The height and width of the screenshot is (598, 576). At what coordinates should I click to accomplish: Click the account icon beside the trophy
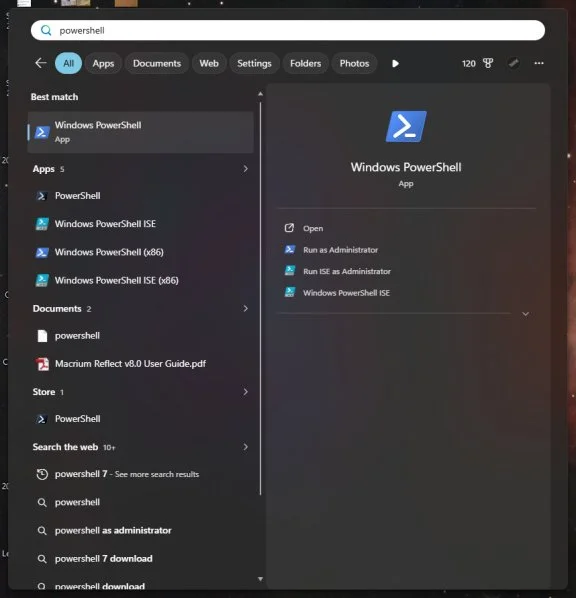click(x=513, y=63)
